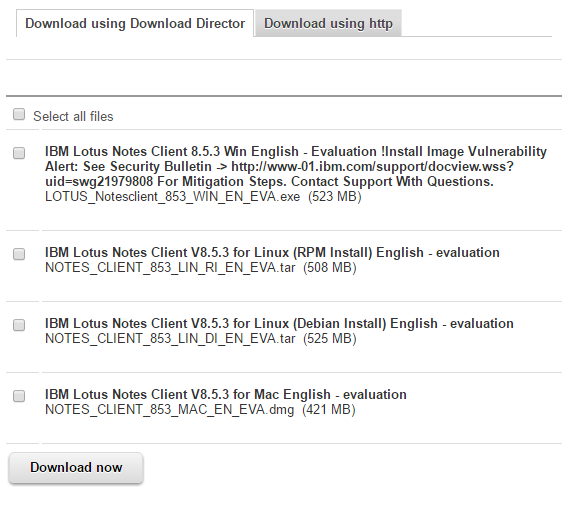The width and height of the screenshot is (578, 511).
Task: Click the Select all files label
Action: tap(73, 117)
